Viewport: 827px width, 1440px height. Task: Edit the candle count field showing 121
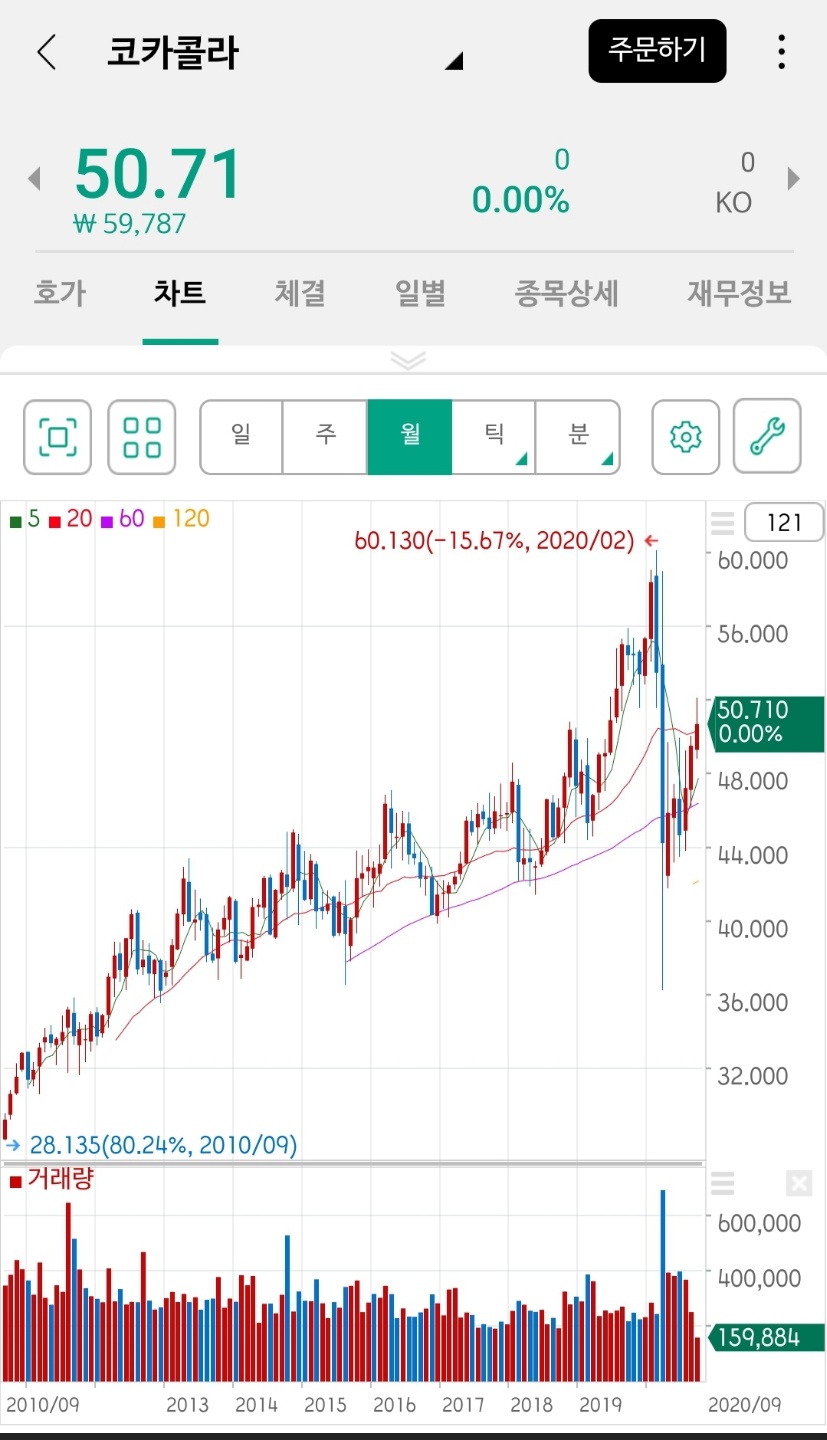coord(784,522)
